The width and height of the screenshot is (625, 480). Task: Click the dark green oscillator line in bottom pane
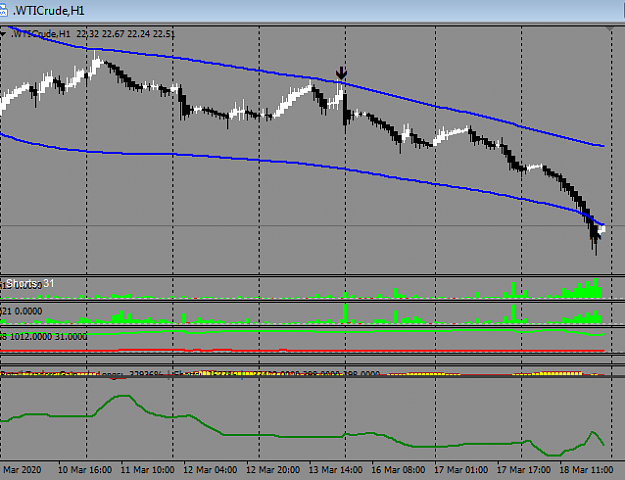(x=303, y=436)
